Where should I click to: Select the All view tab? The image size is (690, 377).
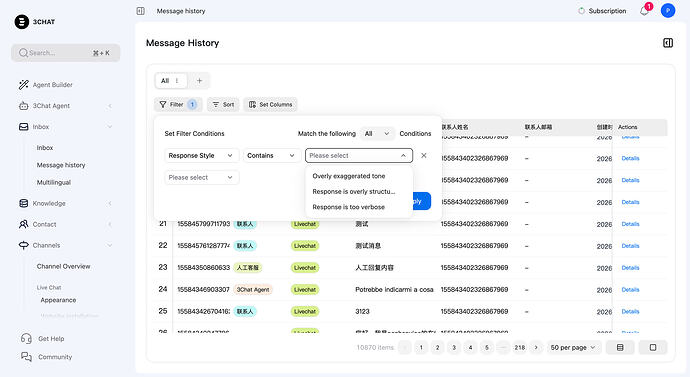[x=165, y=81]
